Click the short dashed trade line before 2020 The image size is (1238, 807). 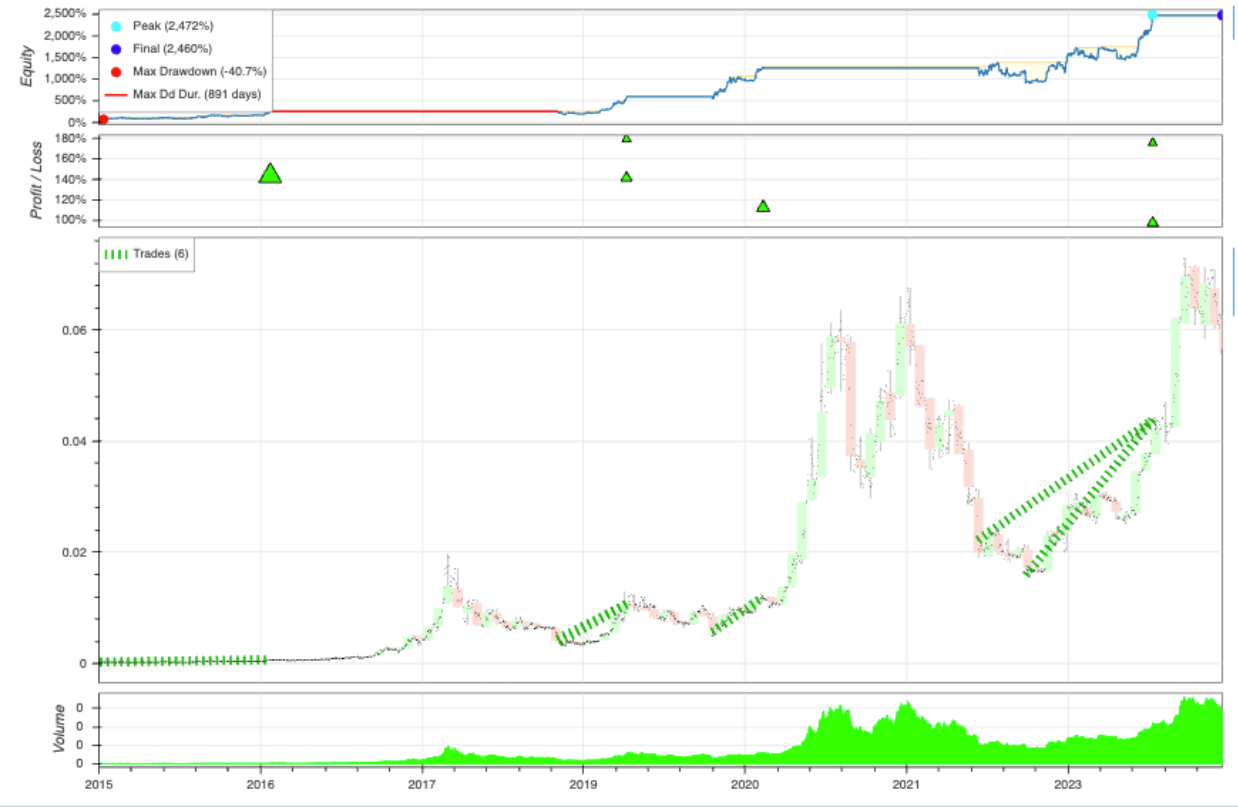[738, 614]
